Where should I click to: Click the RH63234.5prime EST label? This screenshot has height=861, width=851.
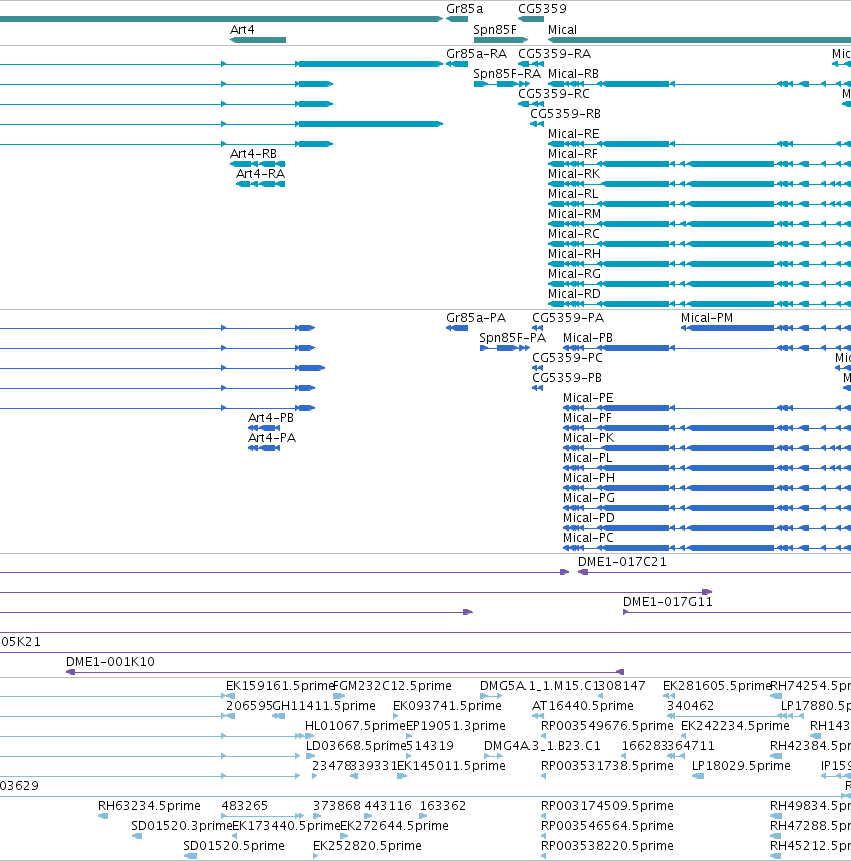[x=149, y=806]
